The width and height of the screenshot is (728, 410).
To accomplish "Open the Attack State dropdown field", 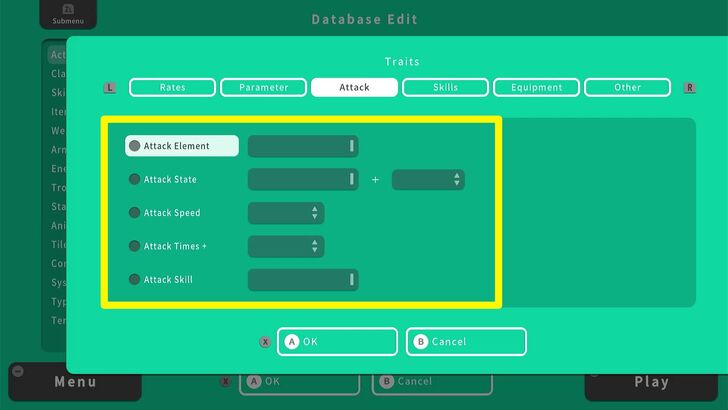I will [303, 180].
